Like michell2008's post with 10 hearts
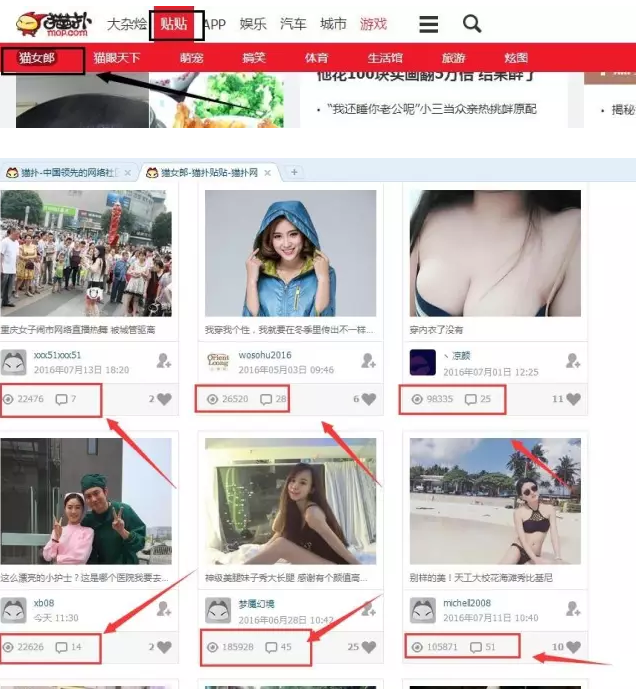This screenshot has width=636, height=695. (573, 648)
